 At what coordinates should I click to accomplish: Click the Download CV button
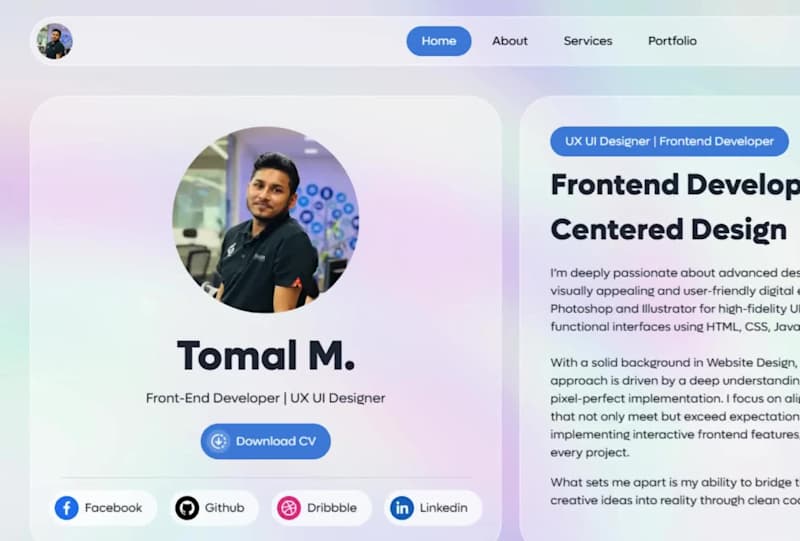pos(265,441)
